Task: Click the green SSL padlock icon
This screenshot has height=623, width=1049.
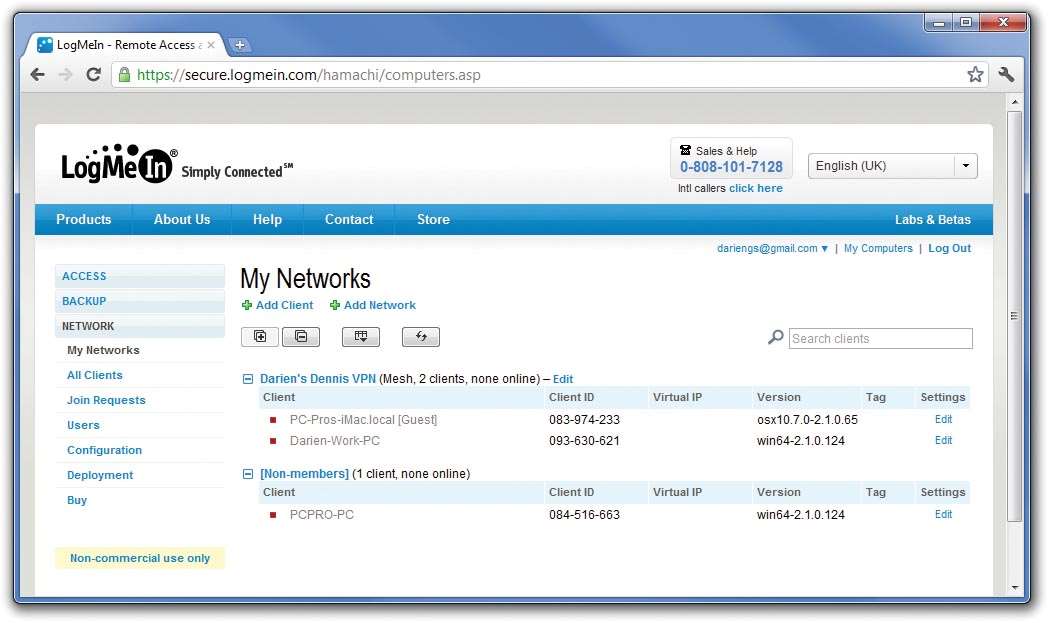Action: click(124, 74)
